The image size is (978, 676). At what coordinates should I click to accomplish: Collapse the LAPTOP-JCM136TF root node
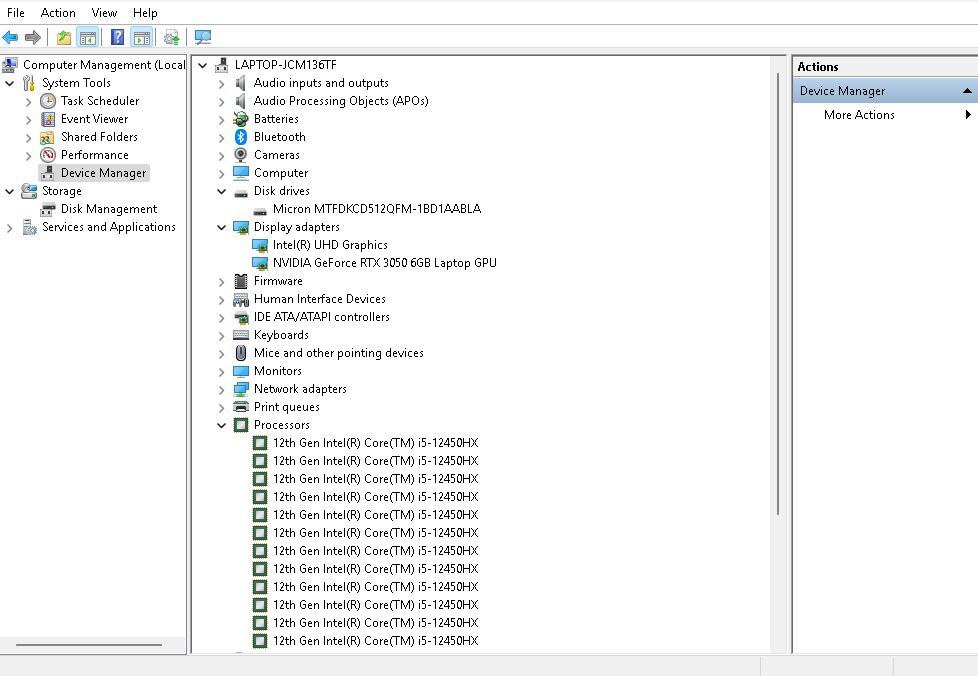click(x=203, y=65)
